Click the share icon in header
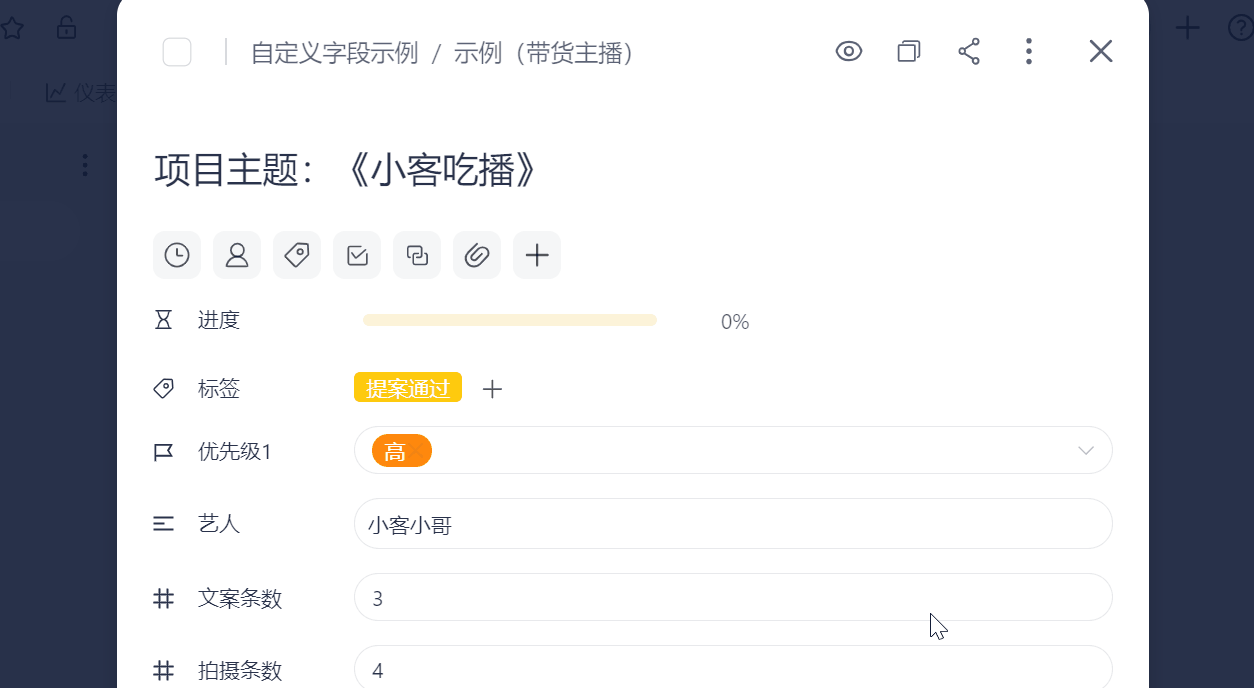Image resolution: width=1254 pixels, height=688 pixels. click(969, 52)
